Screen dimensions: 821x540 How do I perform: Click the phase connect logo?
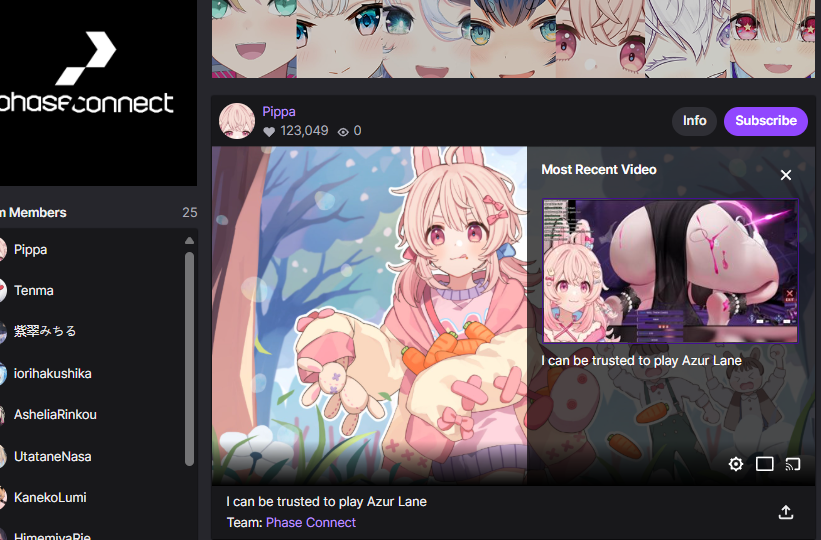[x=86, y=73]
